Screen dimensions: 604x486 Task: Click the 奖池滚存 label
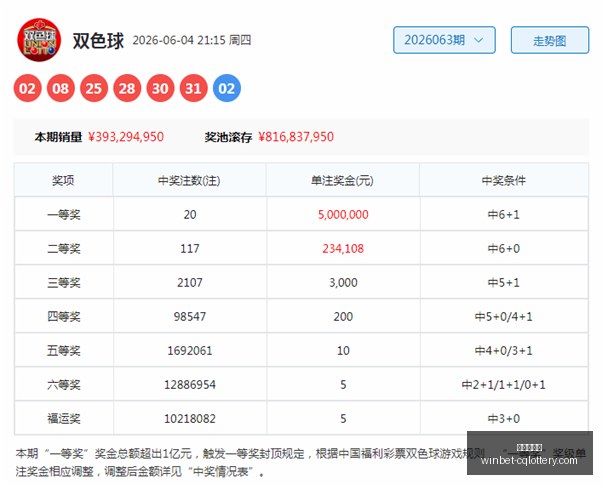click(228, 137)
